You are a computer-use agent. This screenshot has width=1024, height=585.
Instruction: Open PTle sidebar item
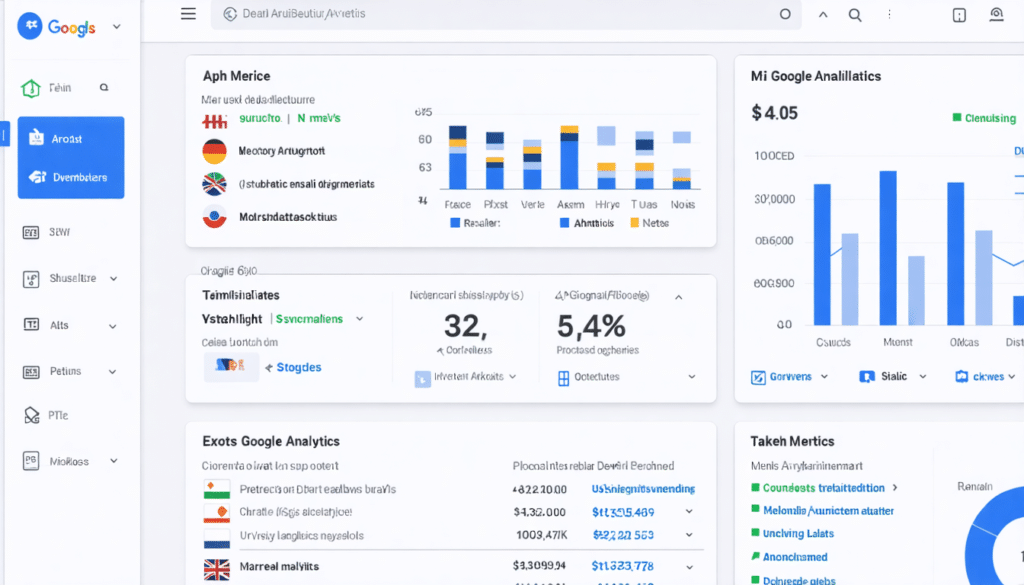point(46,415)
